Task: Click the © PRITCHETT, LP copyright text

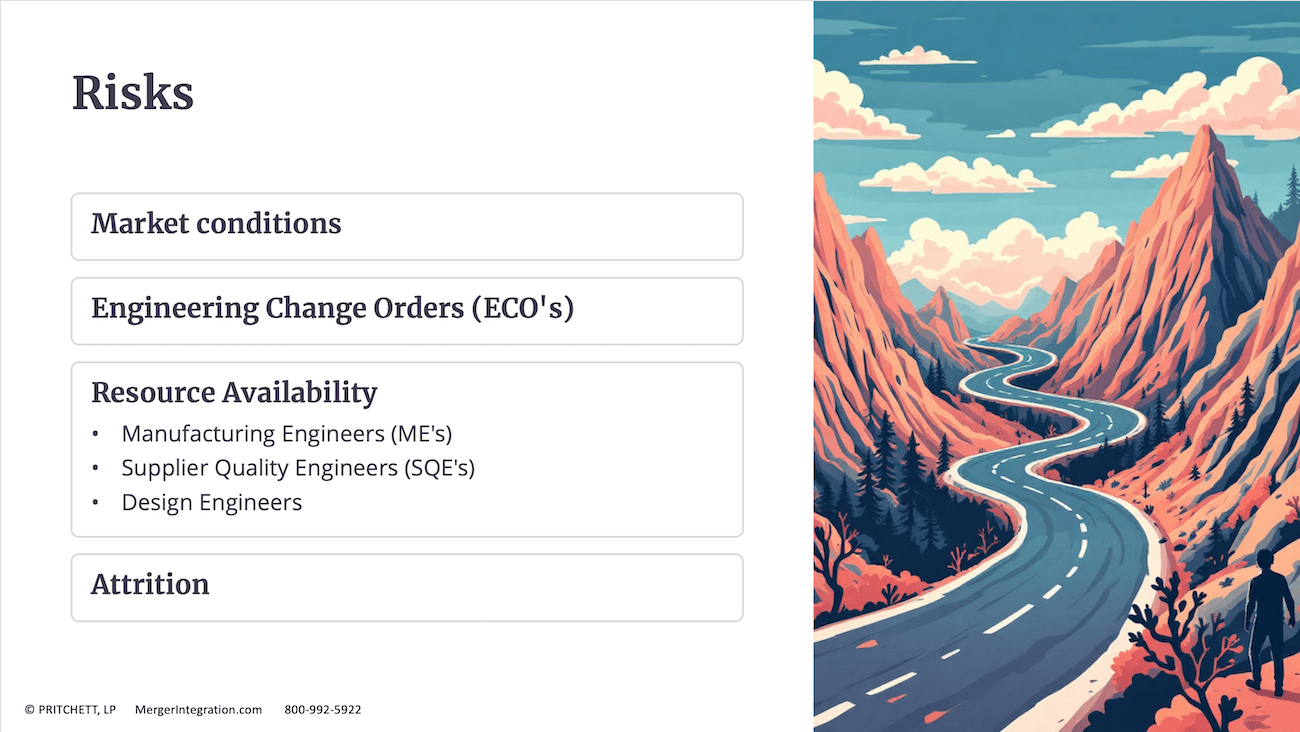Action: click(x=70, y=710)
